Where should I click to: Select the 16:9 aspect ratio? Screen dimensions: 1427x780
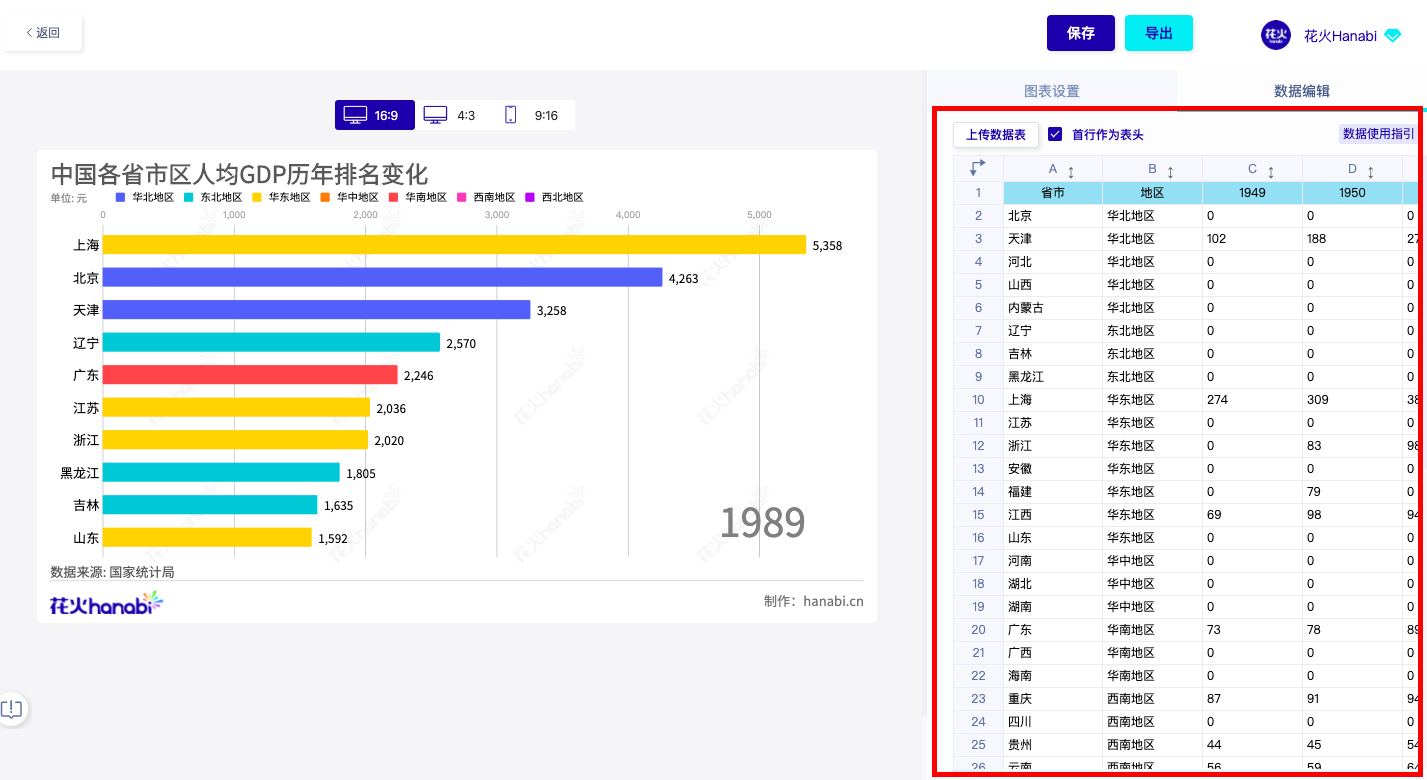tap(374, 115)
